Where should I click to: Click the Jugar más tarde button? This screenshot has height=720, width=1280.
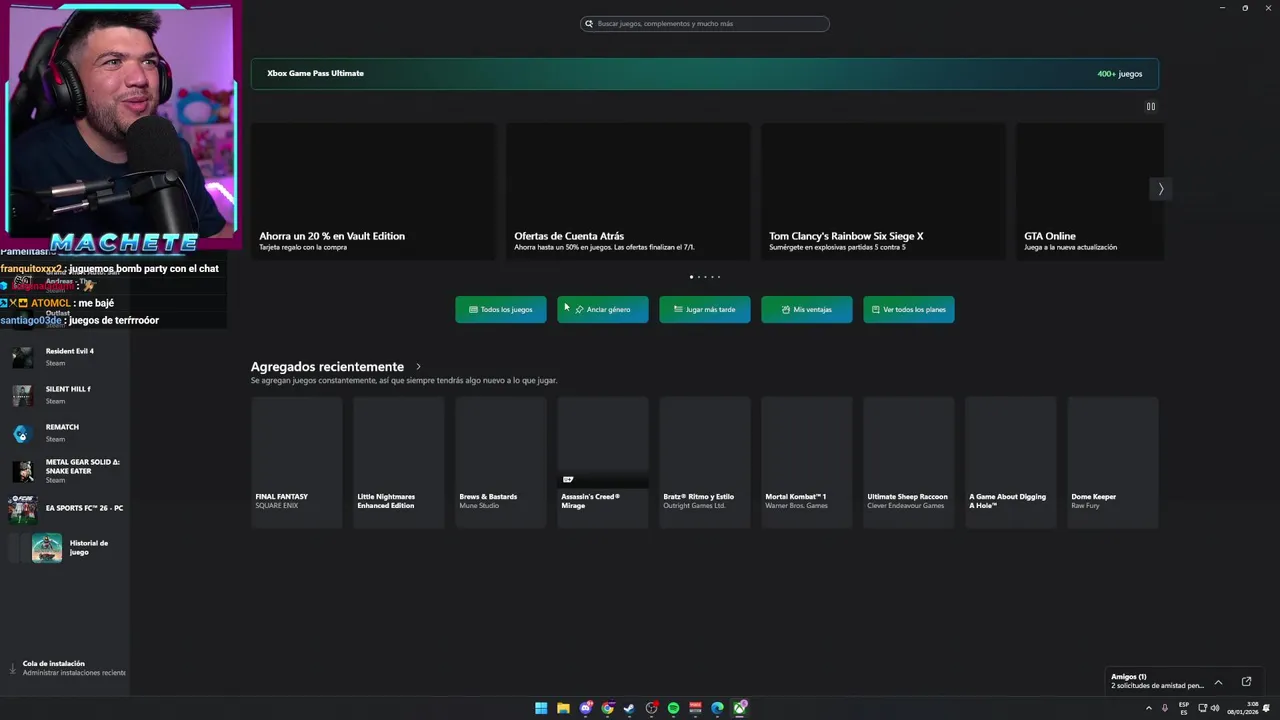pyautogui.click(x=705, y=310)
